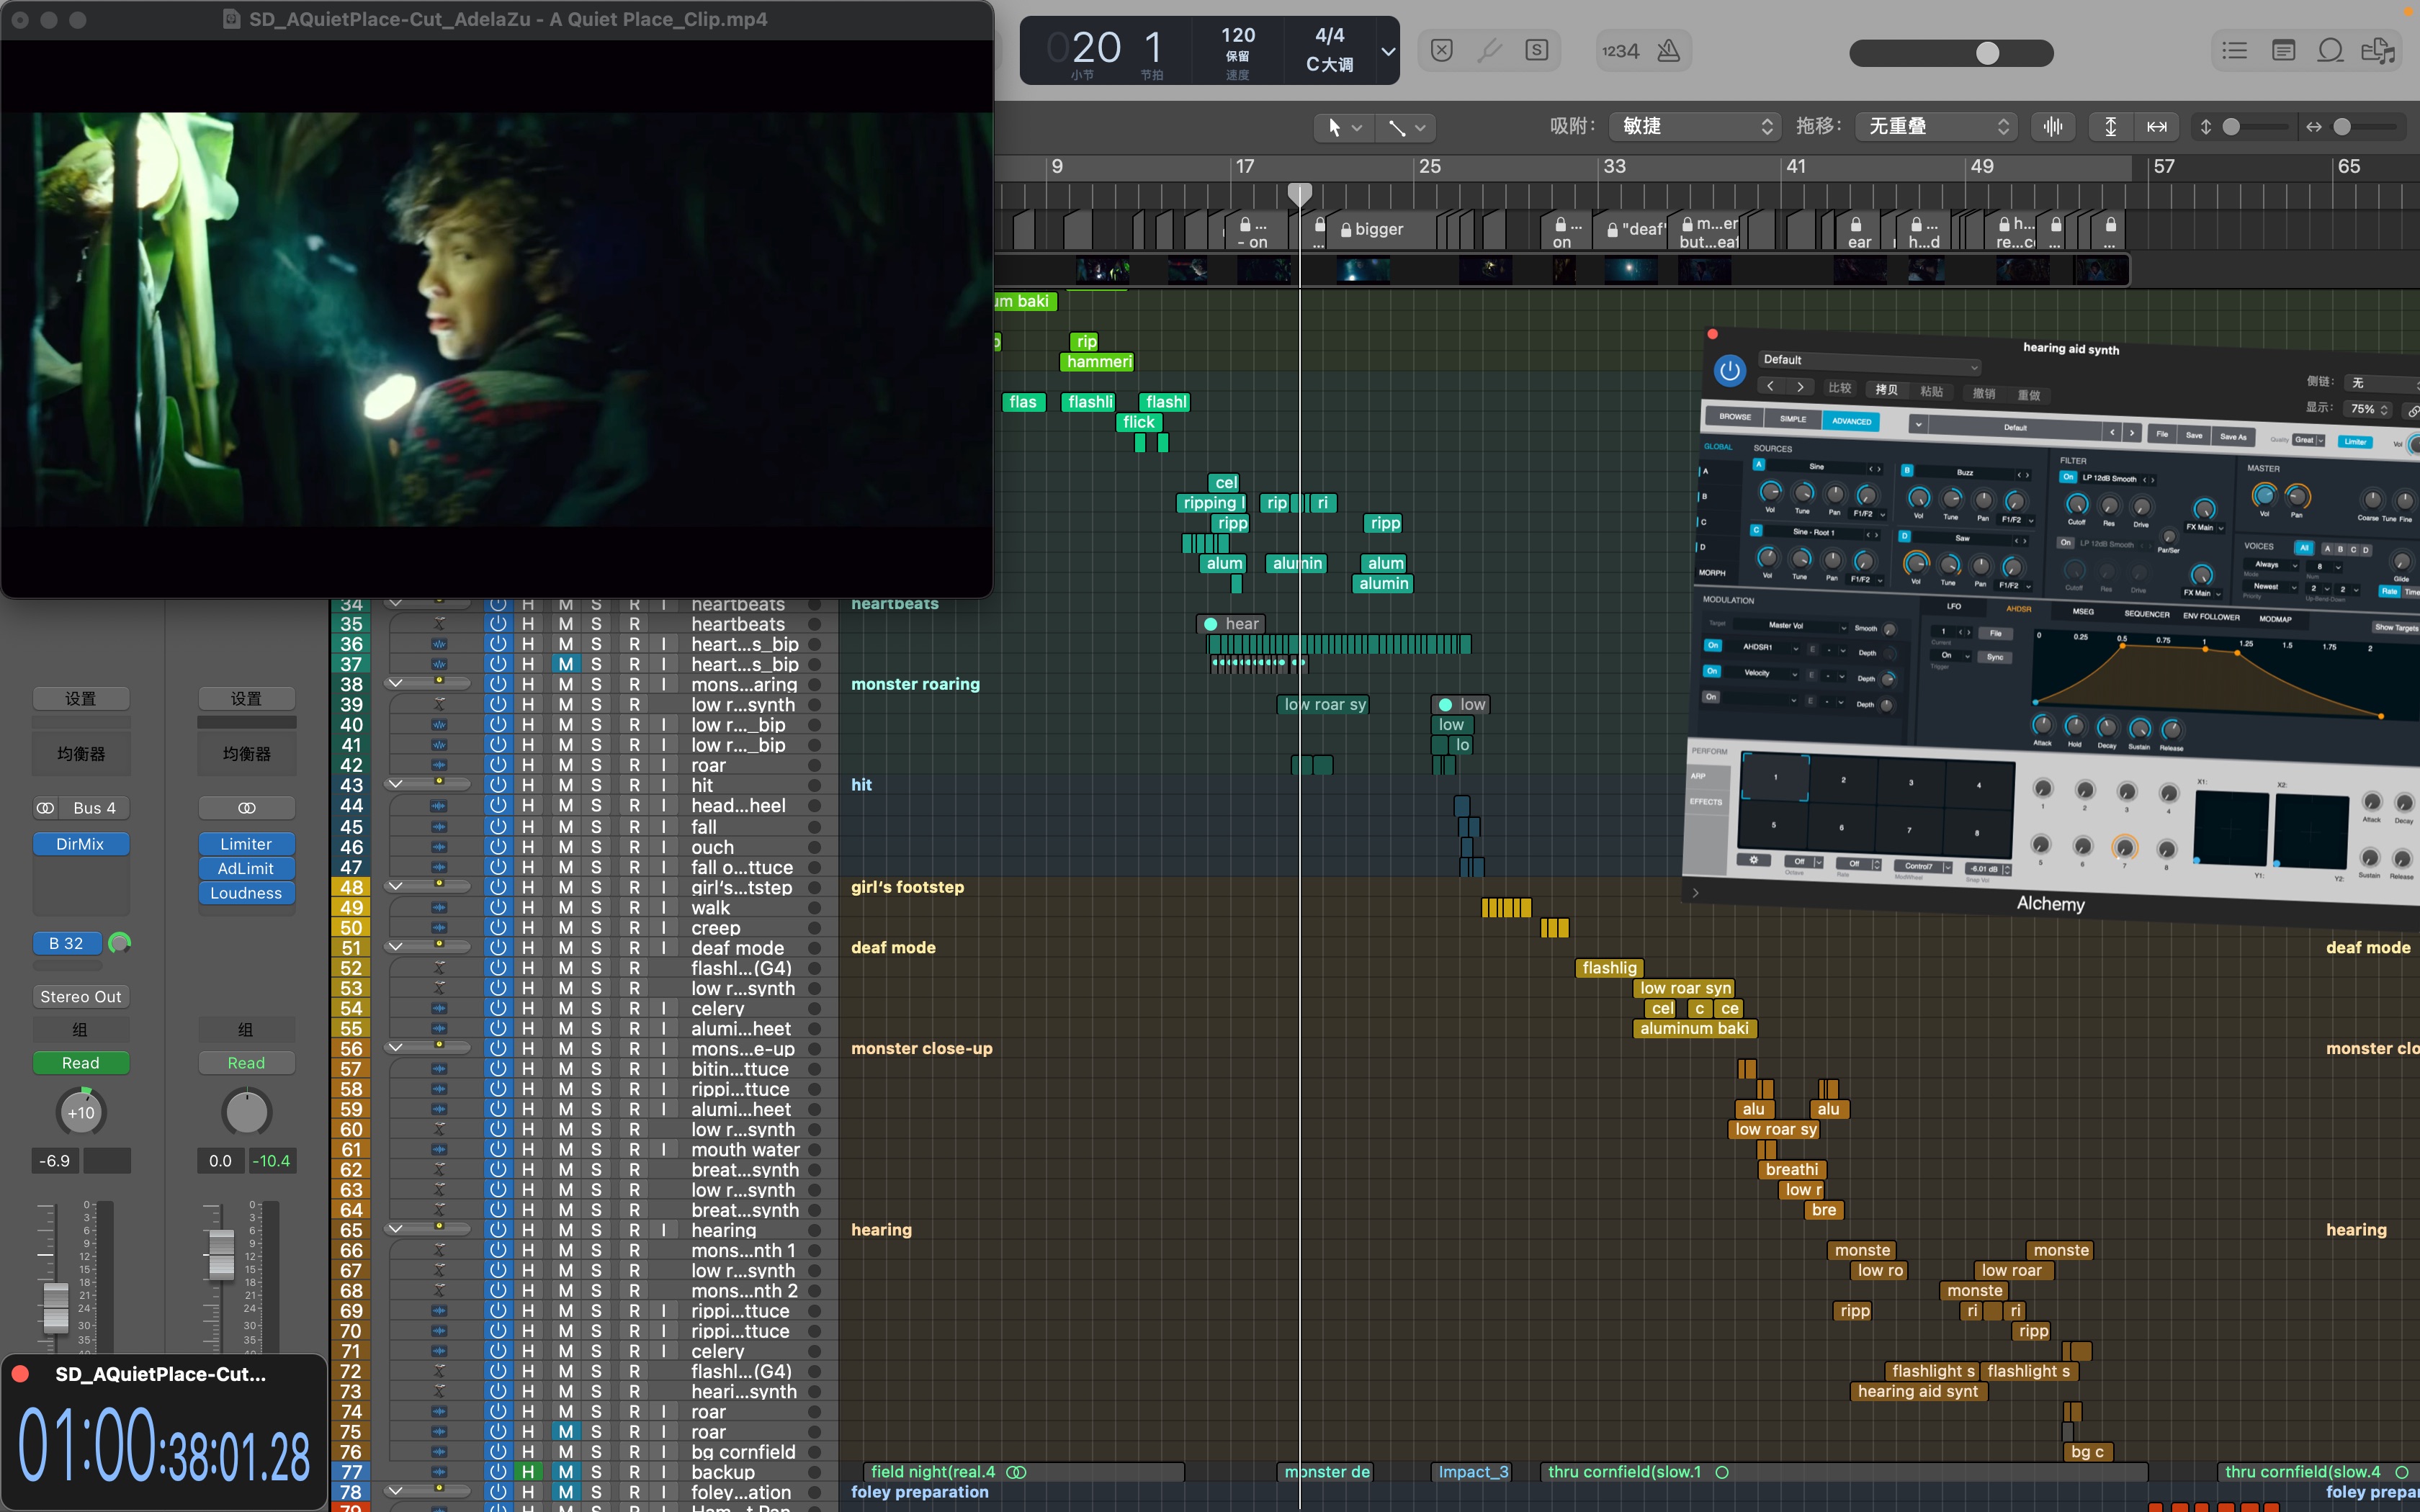Click the gear icon under Alchemy perform pads
The height and width of the screenshot is (1512, 2420).
click(x=1754, y=860)
